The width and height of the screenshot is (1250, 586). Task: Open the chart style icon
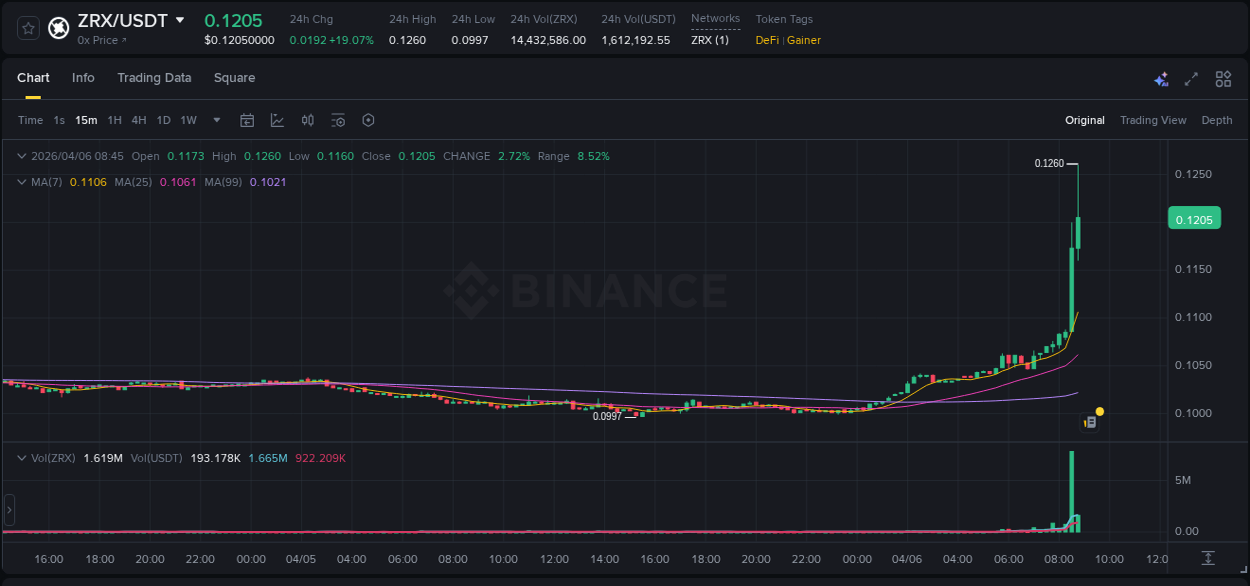(278, 120)
